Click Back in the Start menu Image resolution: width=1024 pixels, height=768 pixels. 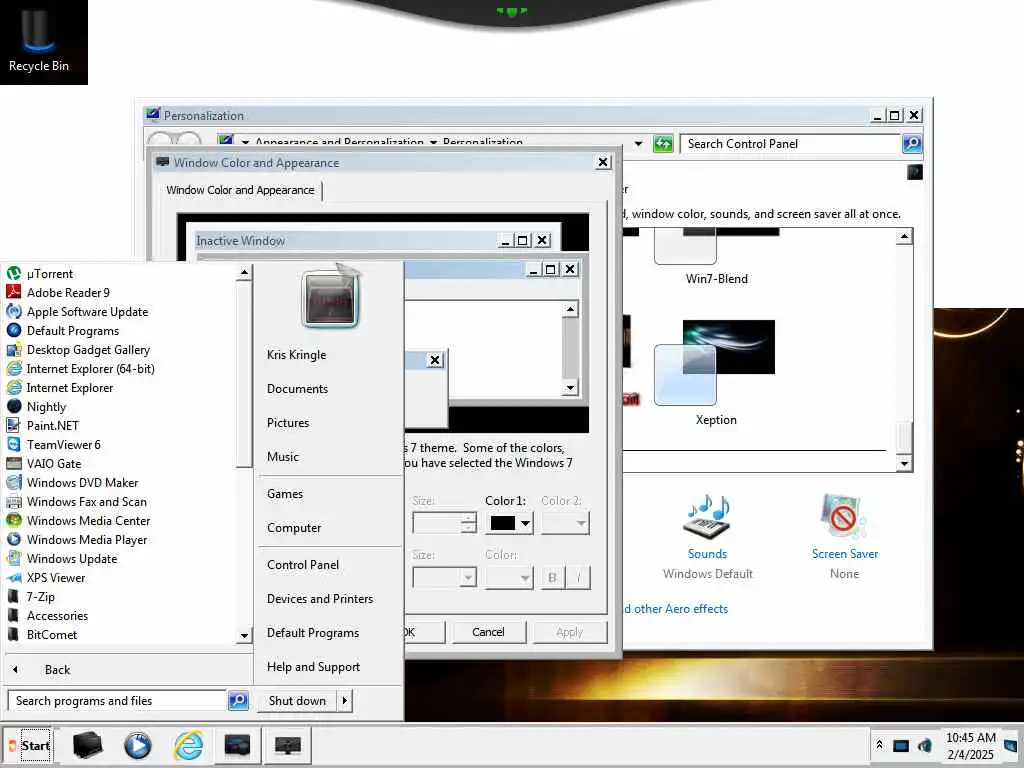57,669
